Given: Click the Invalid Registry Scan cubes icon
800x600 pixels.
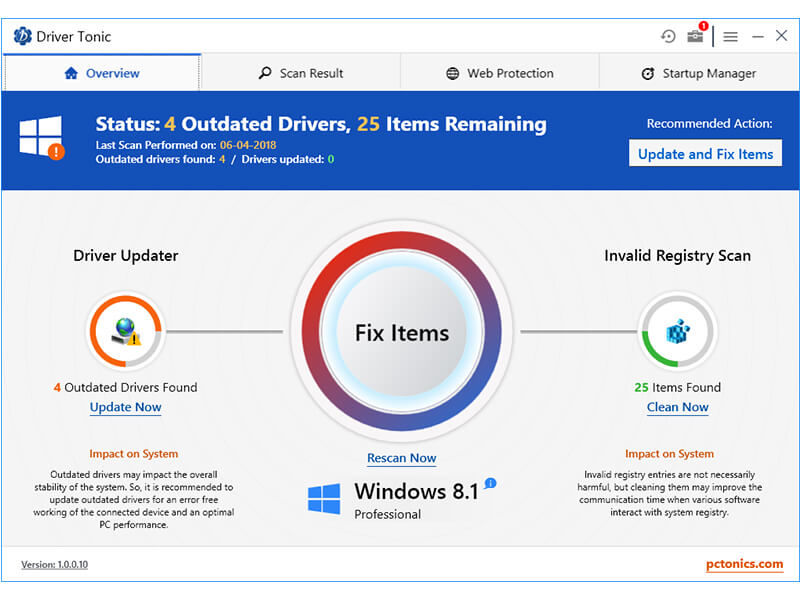Looking at the screenshot, I should click(678, 331).
